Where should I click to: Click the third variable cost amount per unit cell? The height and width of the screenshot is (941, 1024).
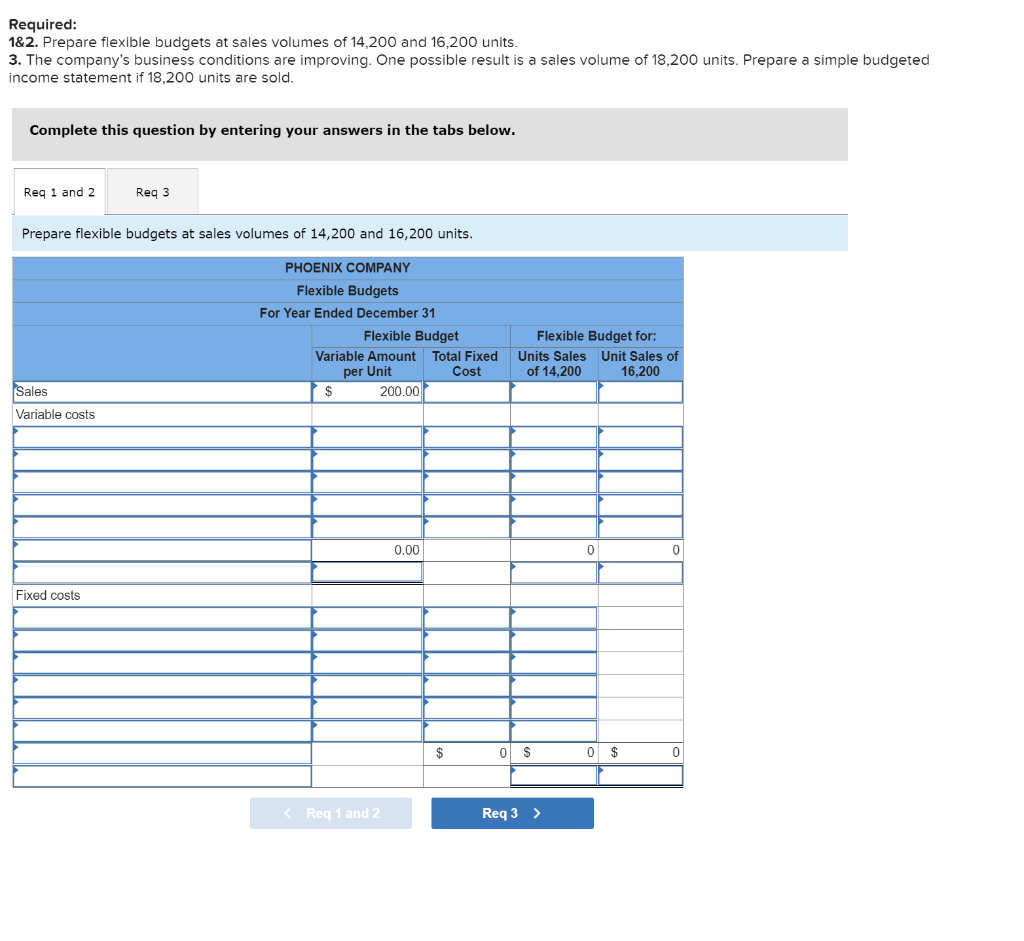coord(367,482)
